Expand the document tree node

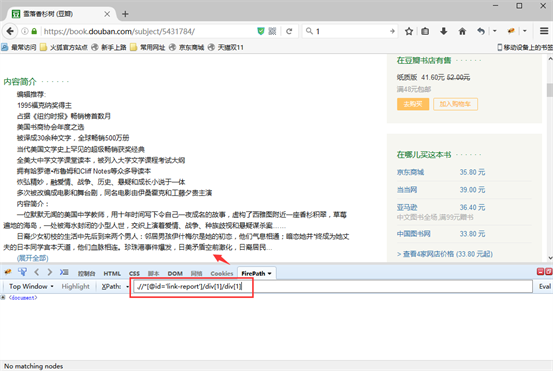click(x=3, y=298)
